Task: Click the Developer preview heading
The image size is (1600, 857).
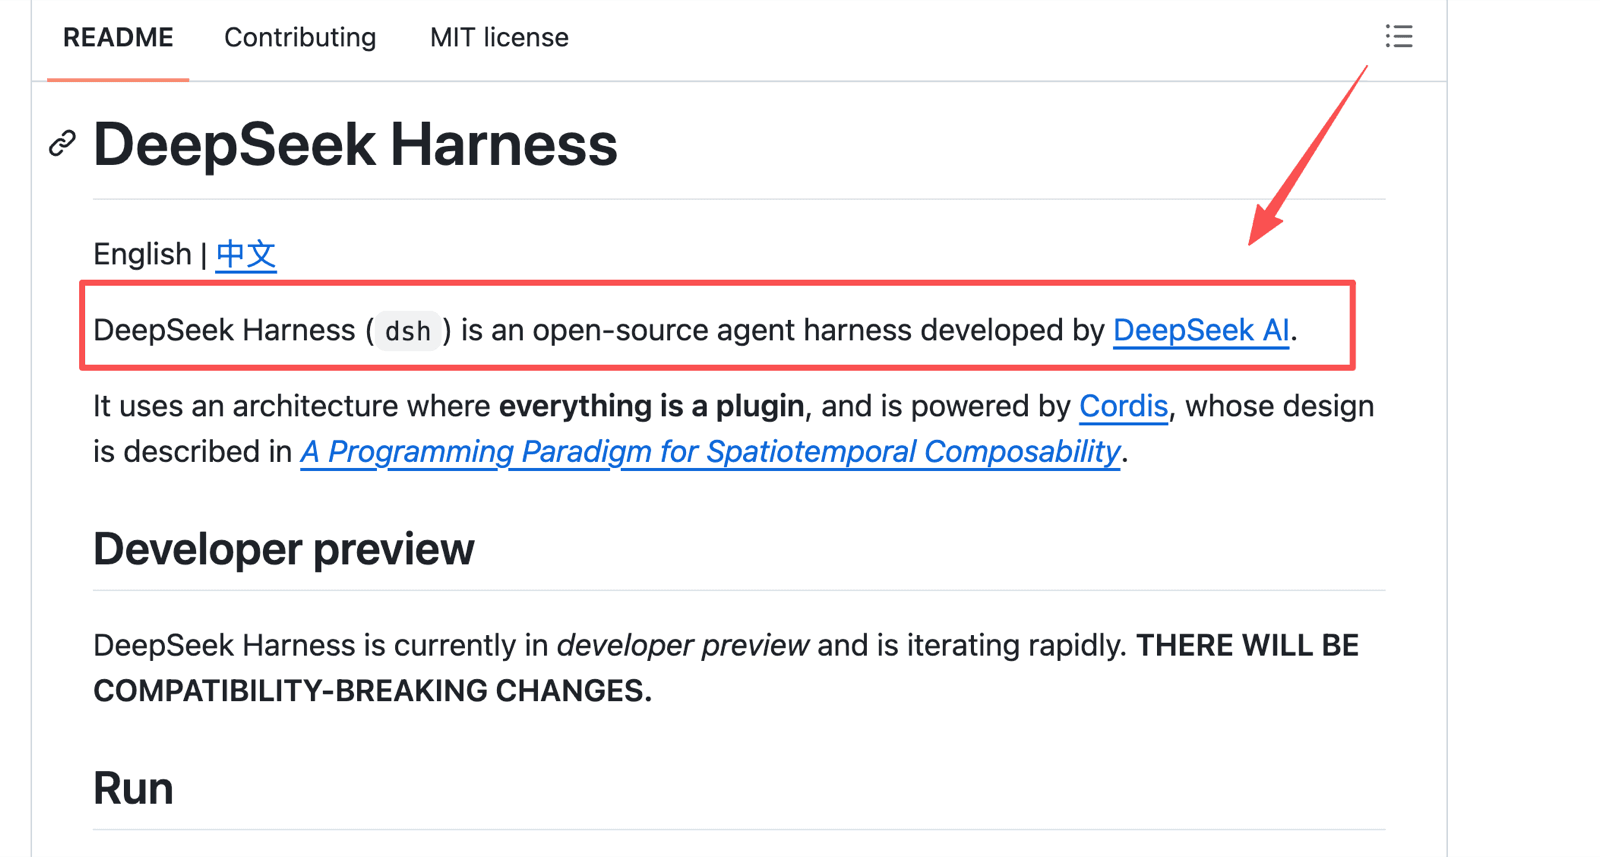Action: tap(284, 549)
